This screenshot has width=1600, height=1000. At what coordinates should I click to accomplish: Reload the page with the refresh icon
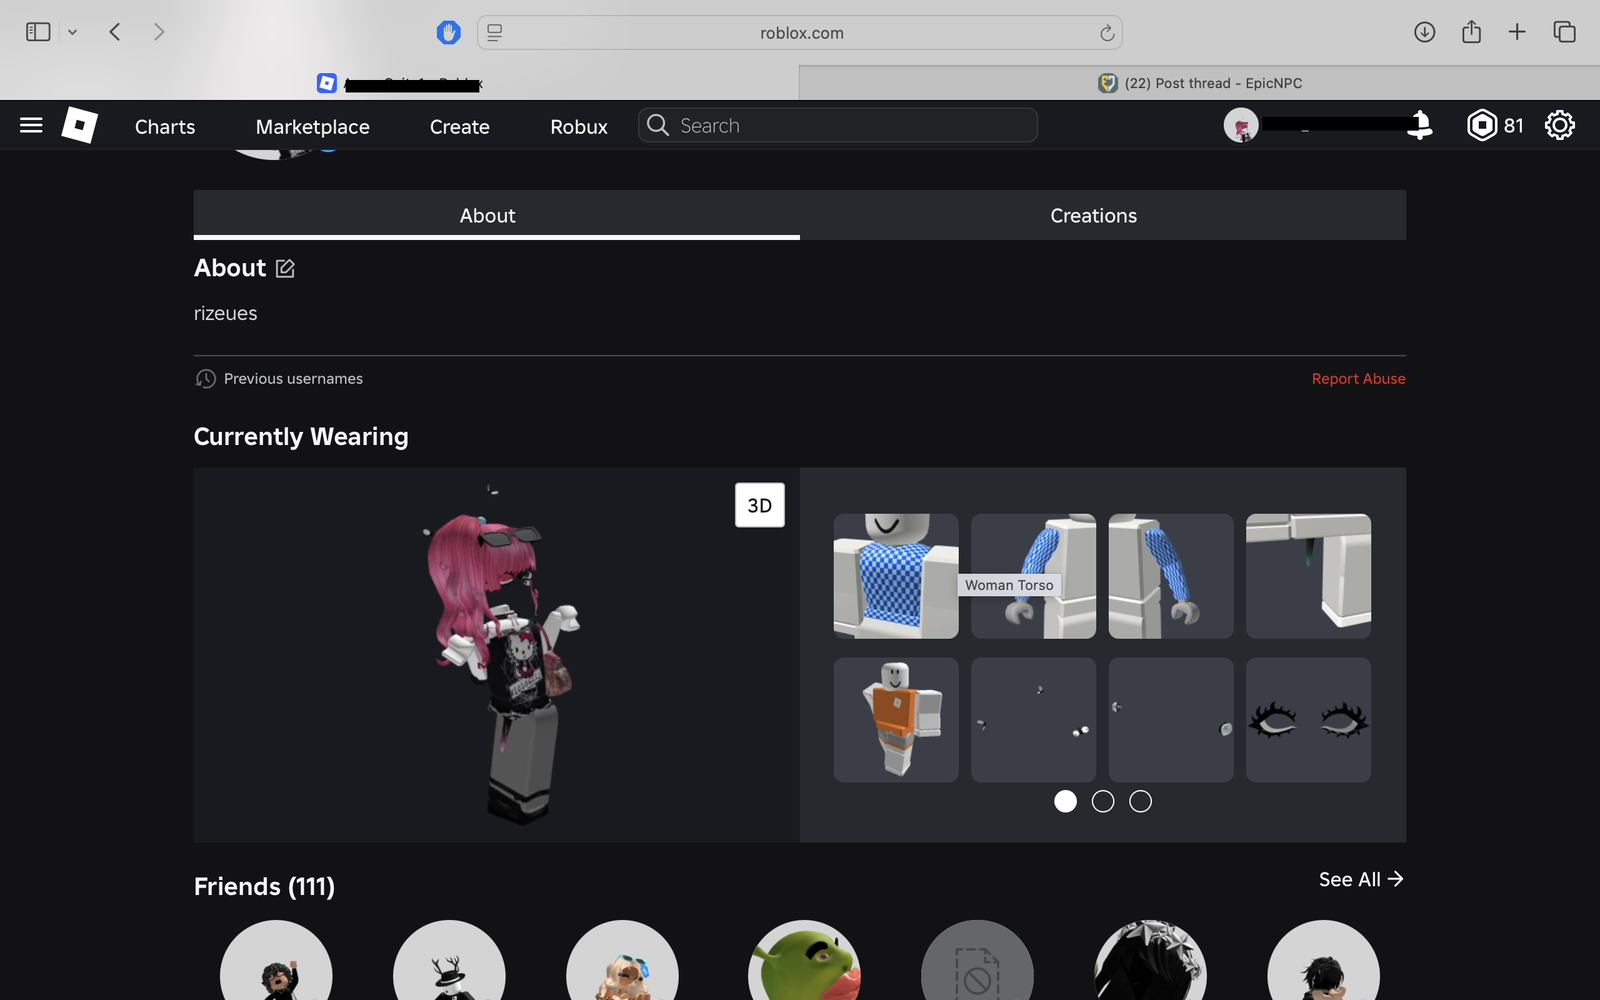pos(1107,33)
